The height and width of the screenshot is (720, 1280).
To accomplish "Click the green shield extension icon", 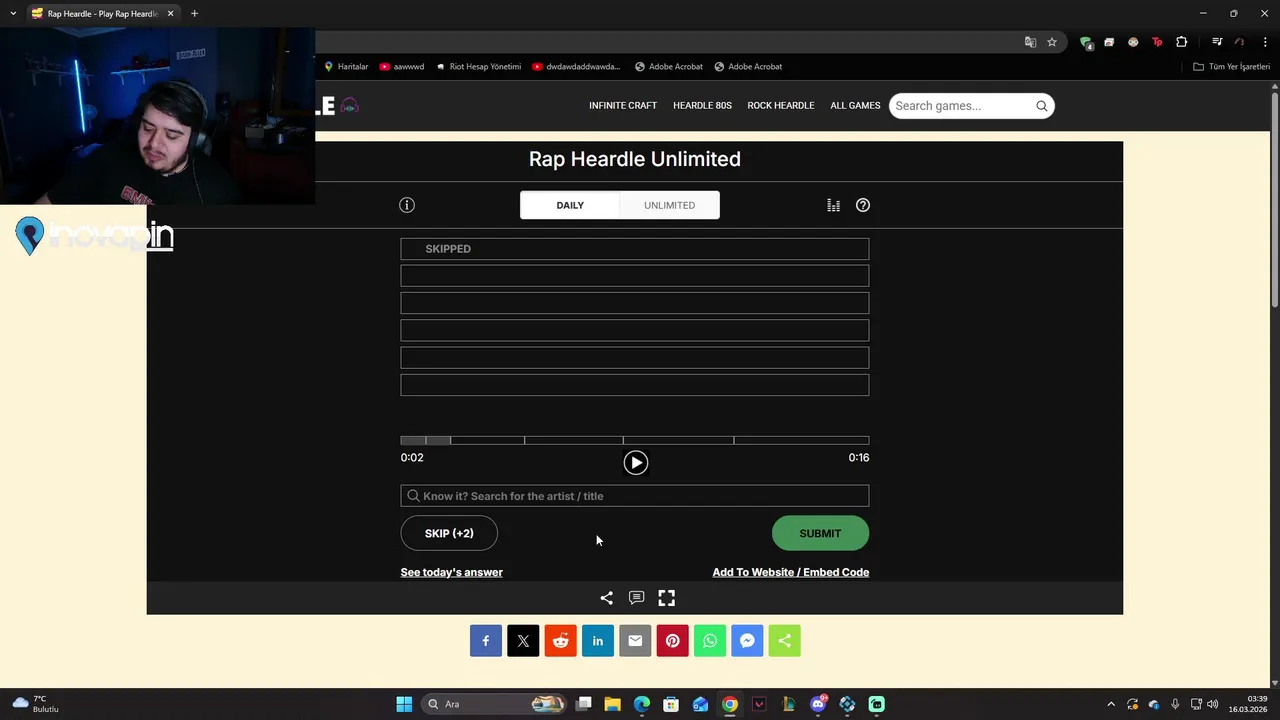I will (x=1086, y=42).
